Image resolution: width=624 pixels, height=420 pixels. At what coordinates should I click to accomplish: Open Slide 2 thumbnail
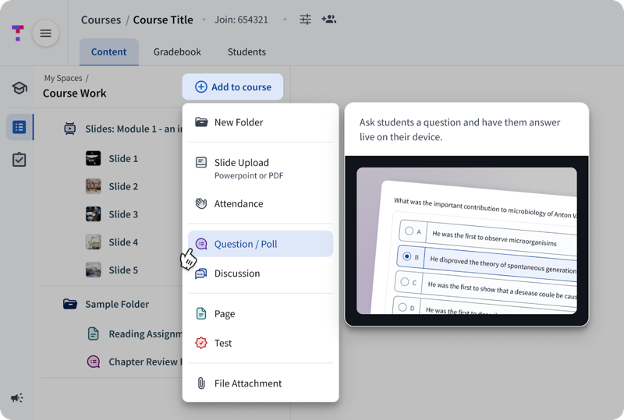[93, 186]
